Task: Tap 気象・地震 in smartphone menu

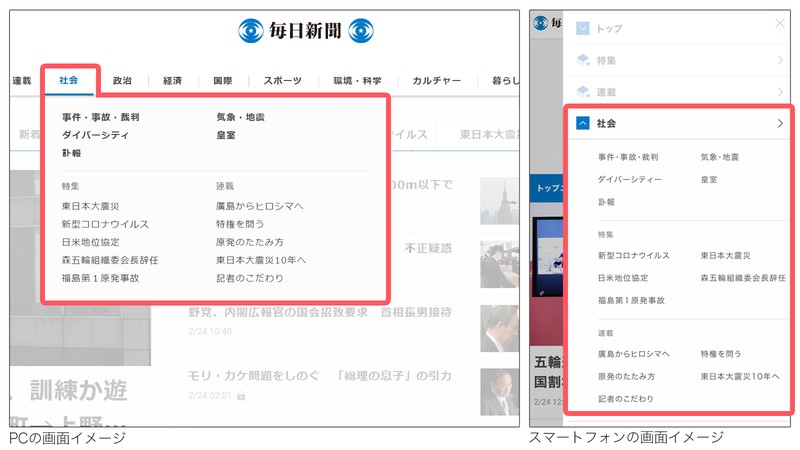Action: pos(719,157)
